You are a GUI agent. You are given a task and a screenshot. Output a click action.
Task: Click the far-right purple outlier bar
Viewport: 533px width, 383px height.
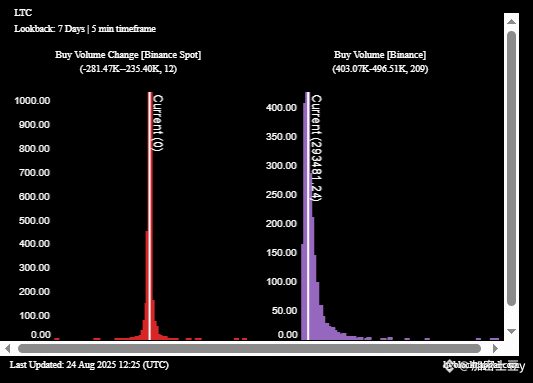click(x=495, y=338)
